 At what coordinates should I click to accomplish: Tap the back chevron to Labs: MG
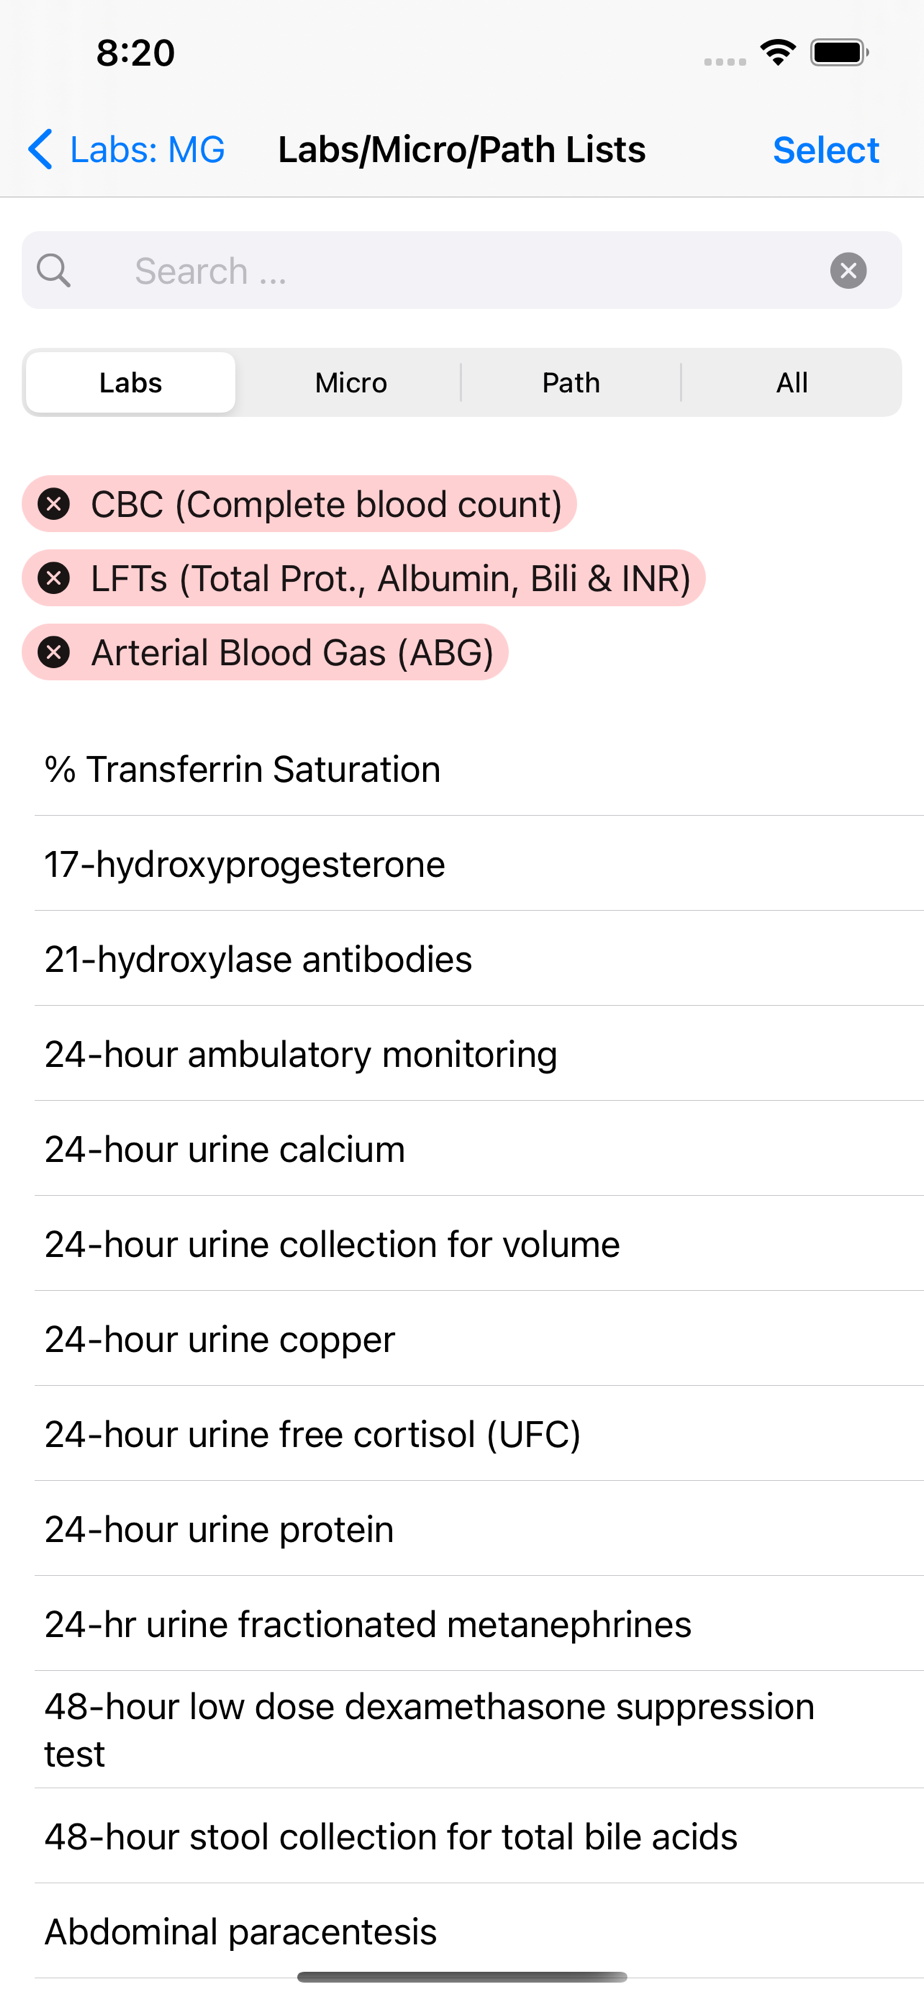pos(40,150)
